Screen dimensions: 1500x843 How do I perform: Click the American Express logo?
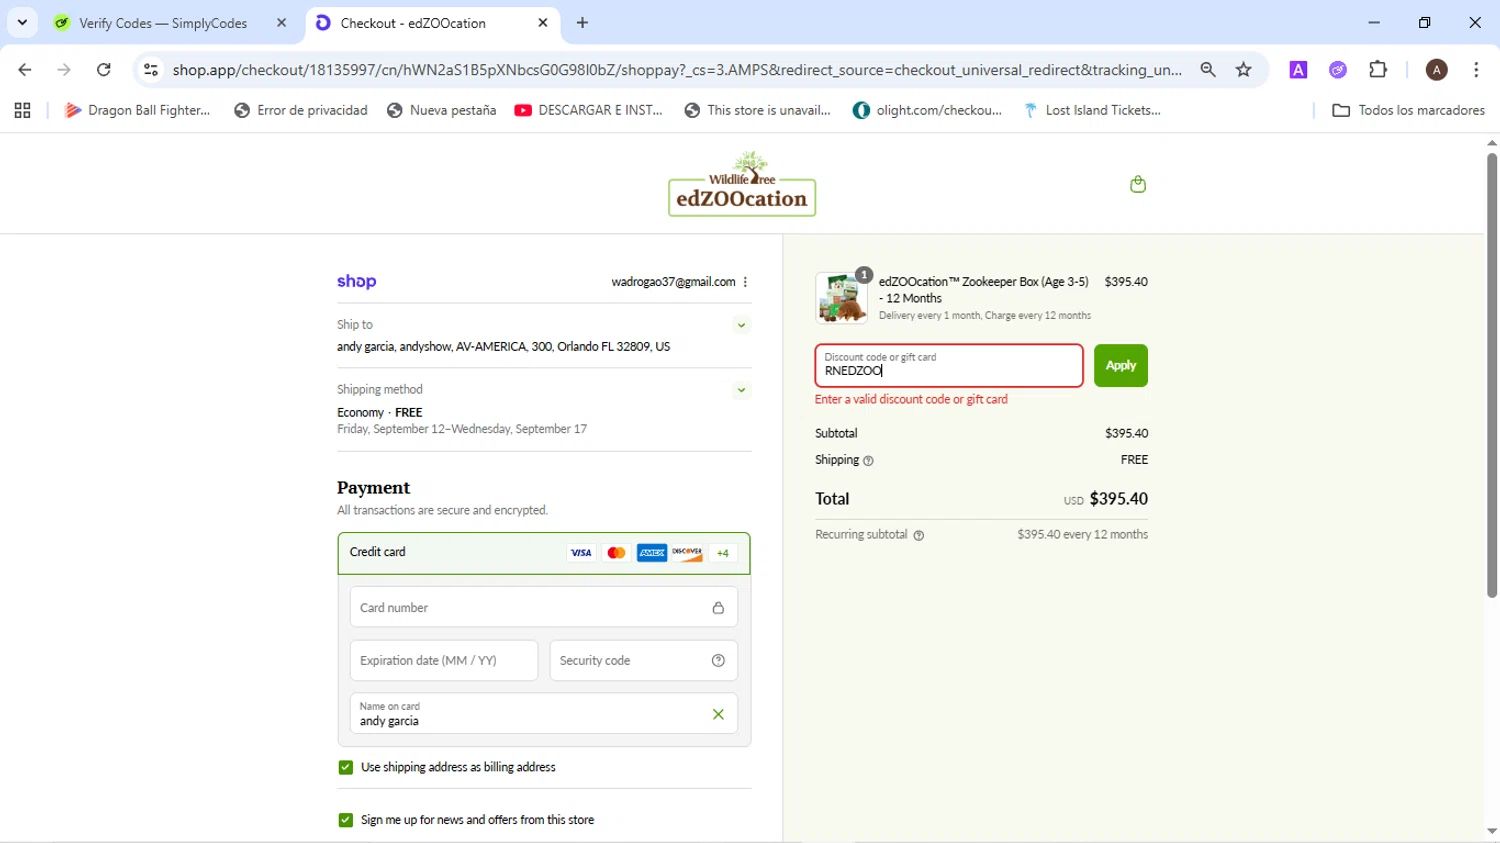[x=652, y=553]
